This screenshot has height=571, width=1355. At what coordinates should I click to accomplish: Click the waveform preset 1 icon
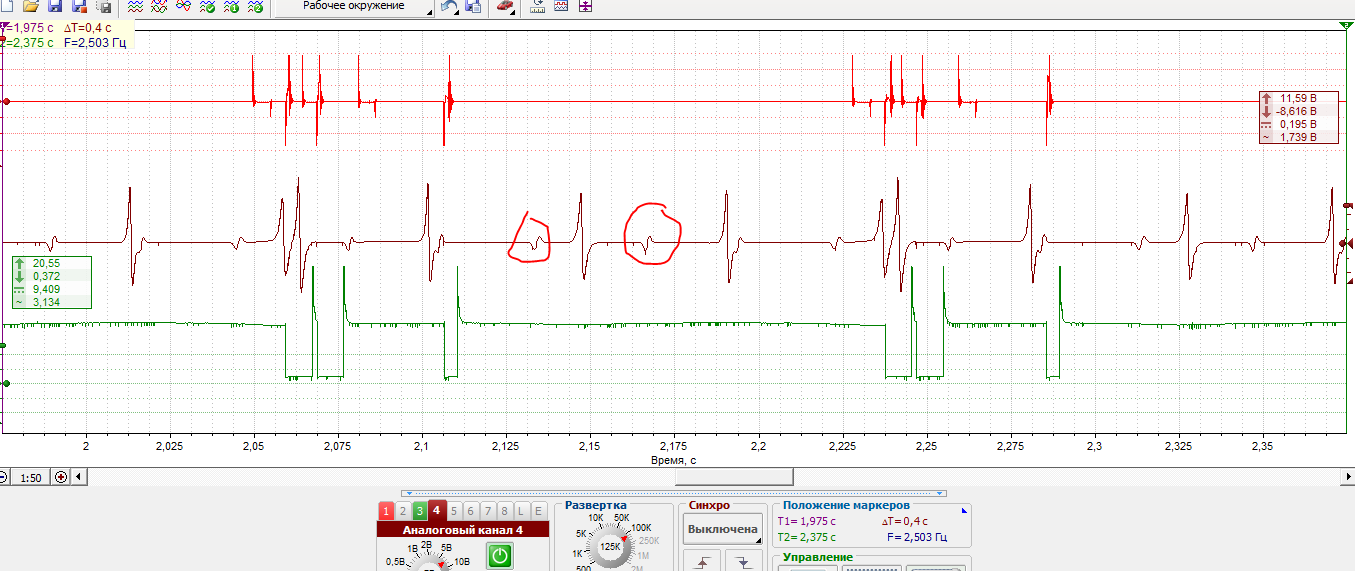[231, 6]
